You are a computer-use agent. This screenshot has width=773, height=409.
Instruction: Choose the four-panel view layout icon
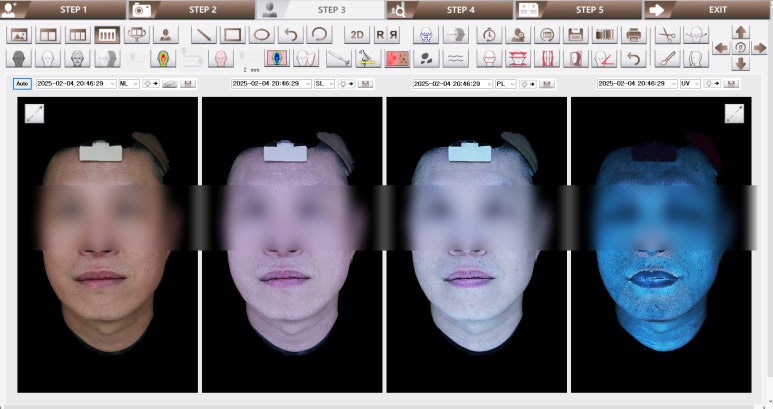click(106, 34)
